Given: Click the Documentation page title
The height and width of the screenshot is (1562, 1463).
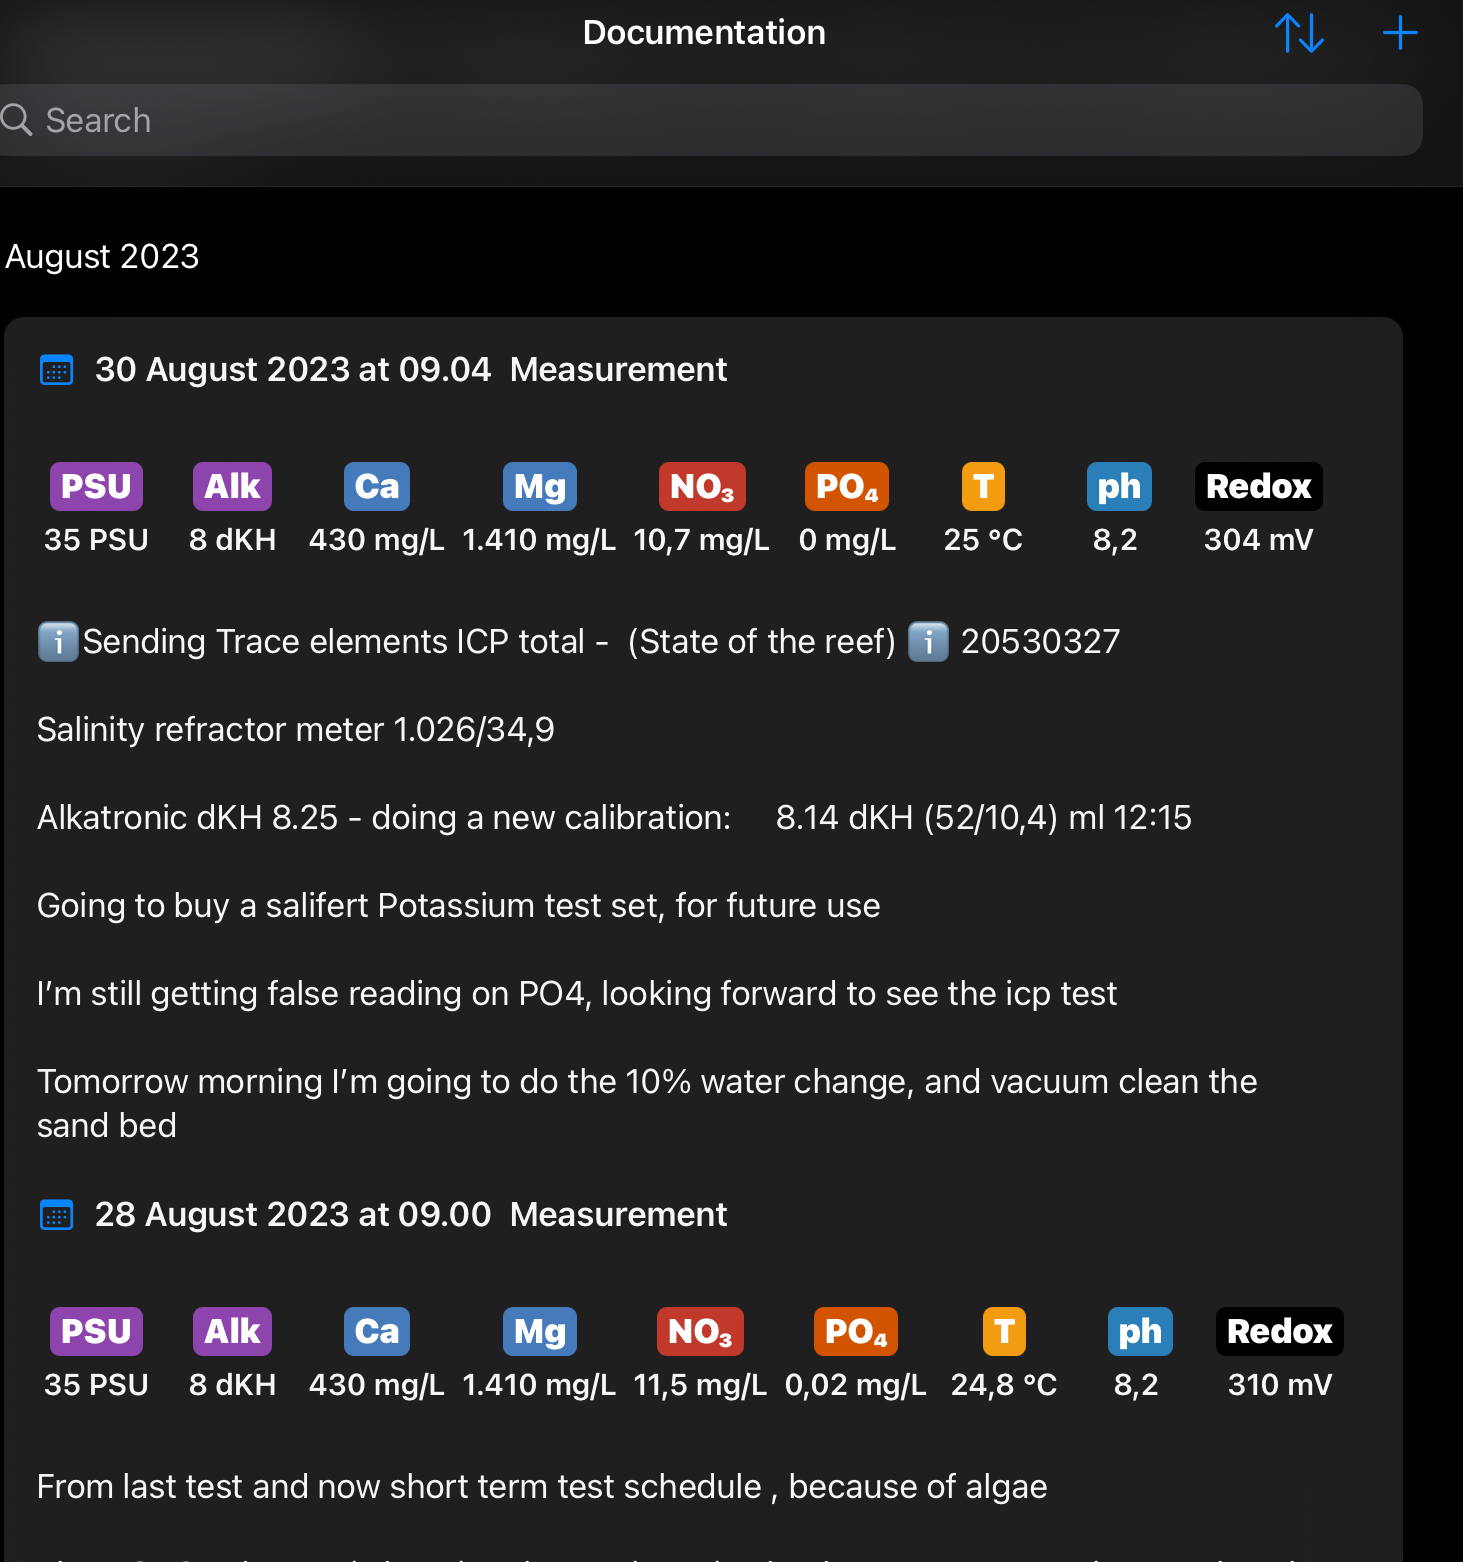Looking at the screenshot, I should 704,33.
